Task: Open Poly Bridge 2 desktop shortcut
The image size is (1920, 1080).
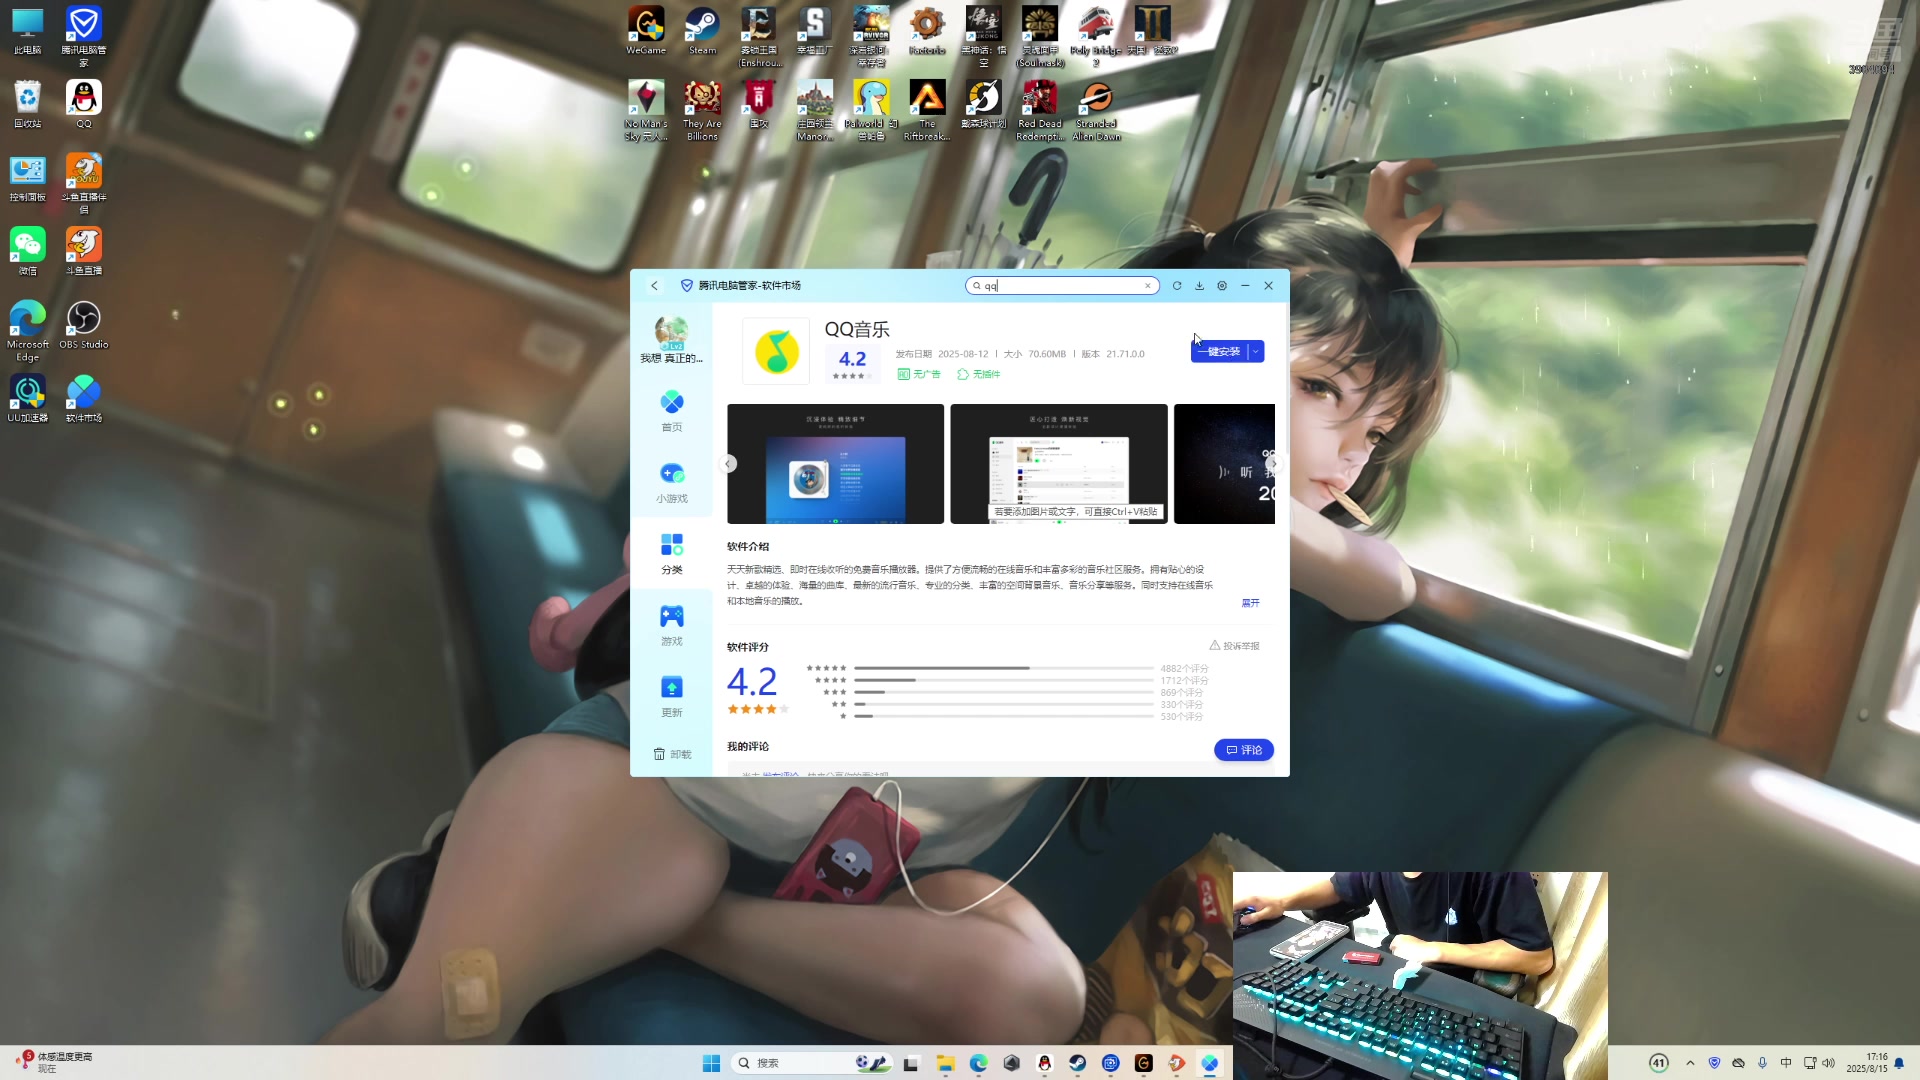Action: (1096, 36)
